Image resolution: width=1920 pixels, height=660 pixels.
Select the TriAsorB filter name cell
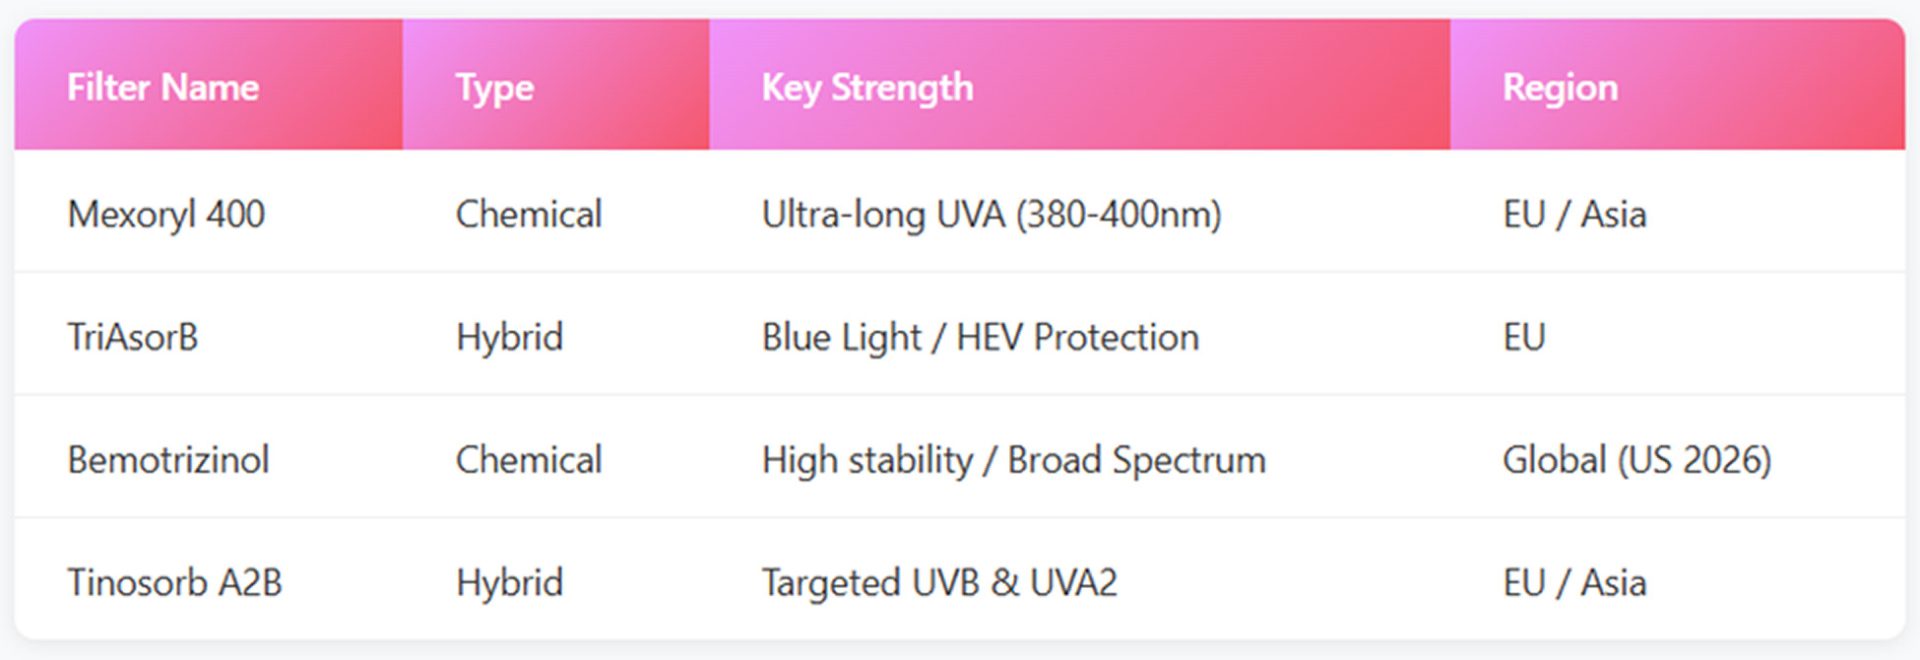point(133,337)
